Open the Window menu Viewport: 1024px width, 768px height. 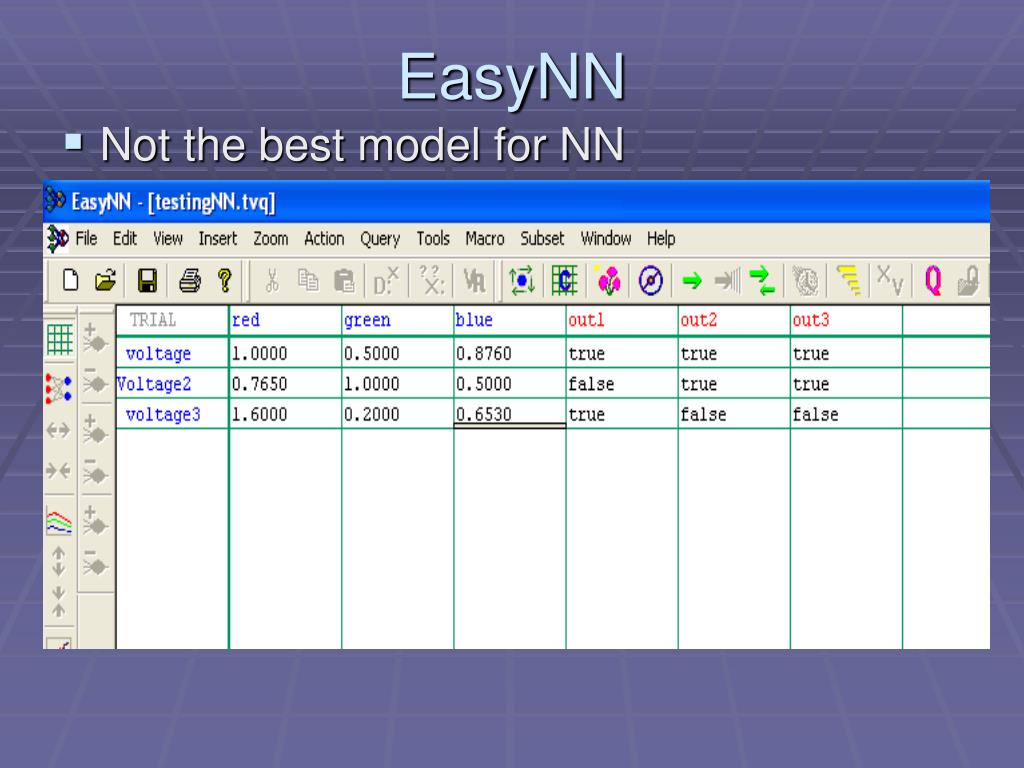coord(606,239)
